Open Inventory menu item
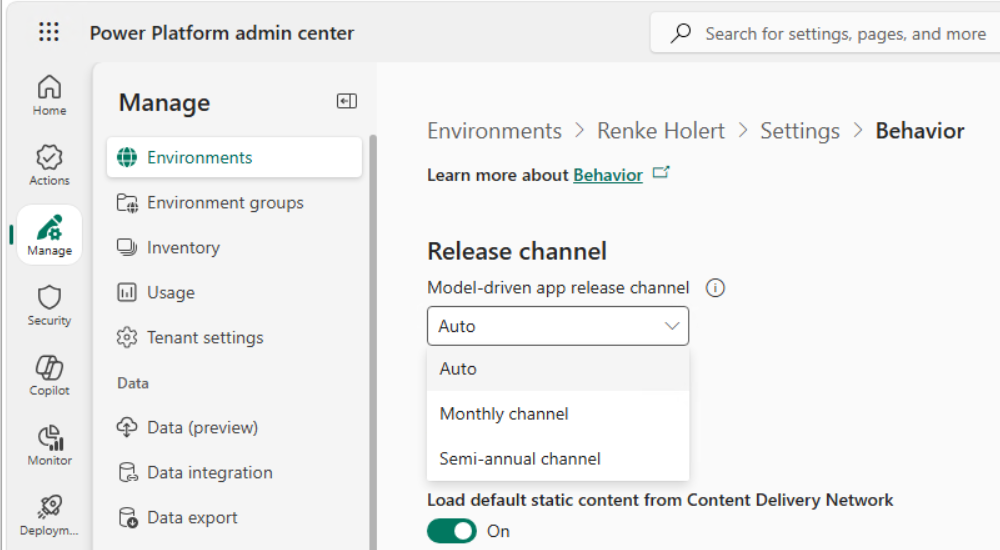1000x550 pixels. pos(235,247)
